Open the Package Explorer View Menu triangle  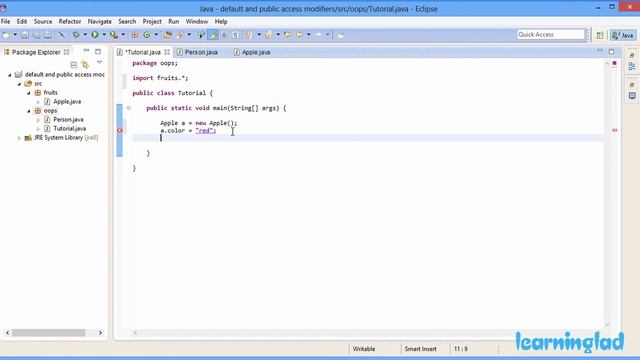point(99,63)
